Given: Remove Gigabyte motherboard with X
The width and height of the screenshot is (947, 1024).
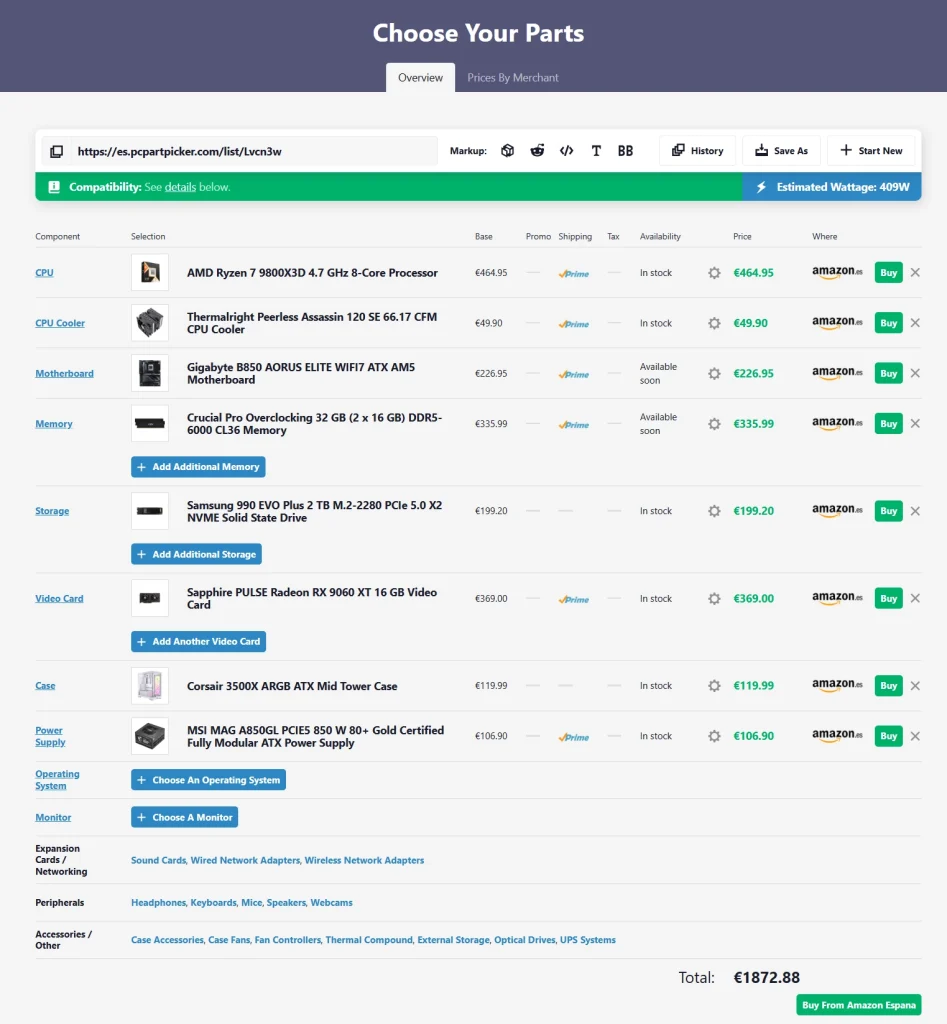Looking at the screenshot, I should click(915, 373).
